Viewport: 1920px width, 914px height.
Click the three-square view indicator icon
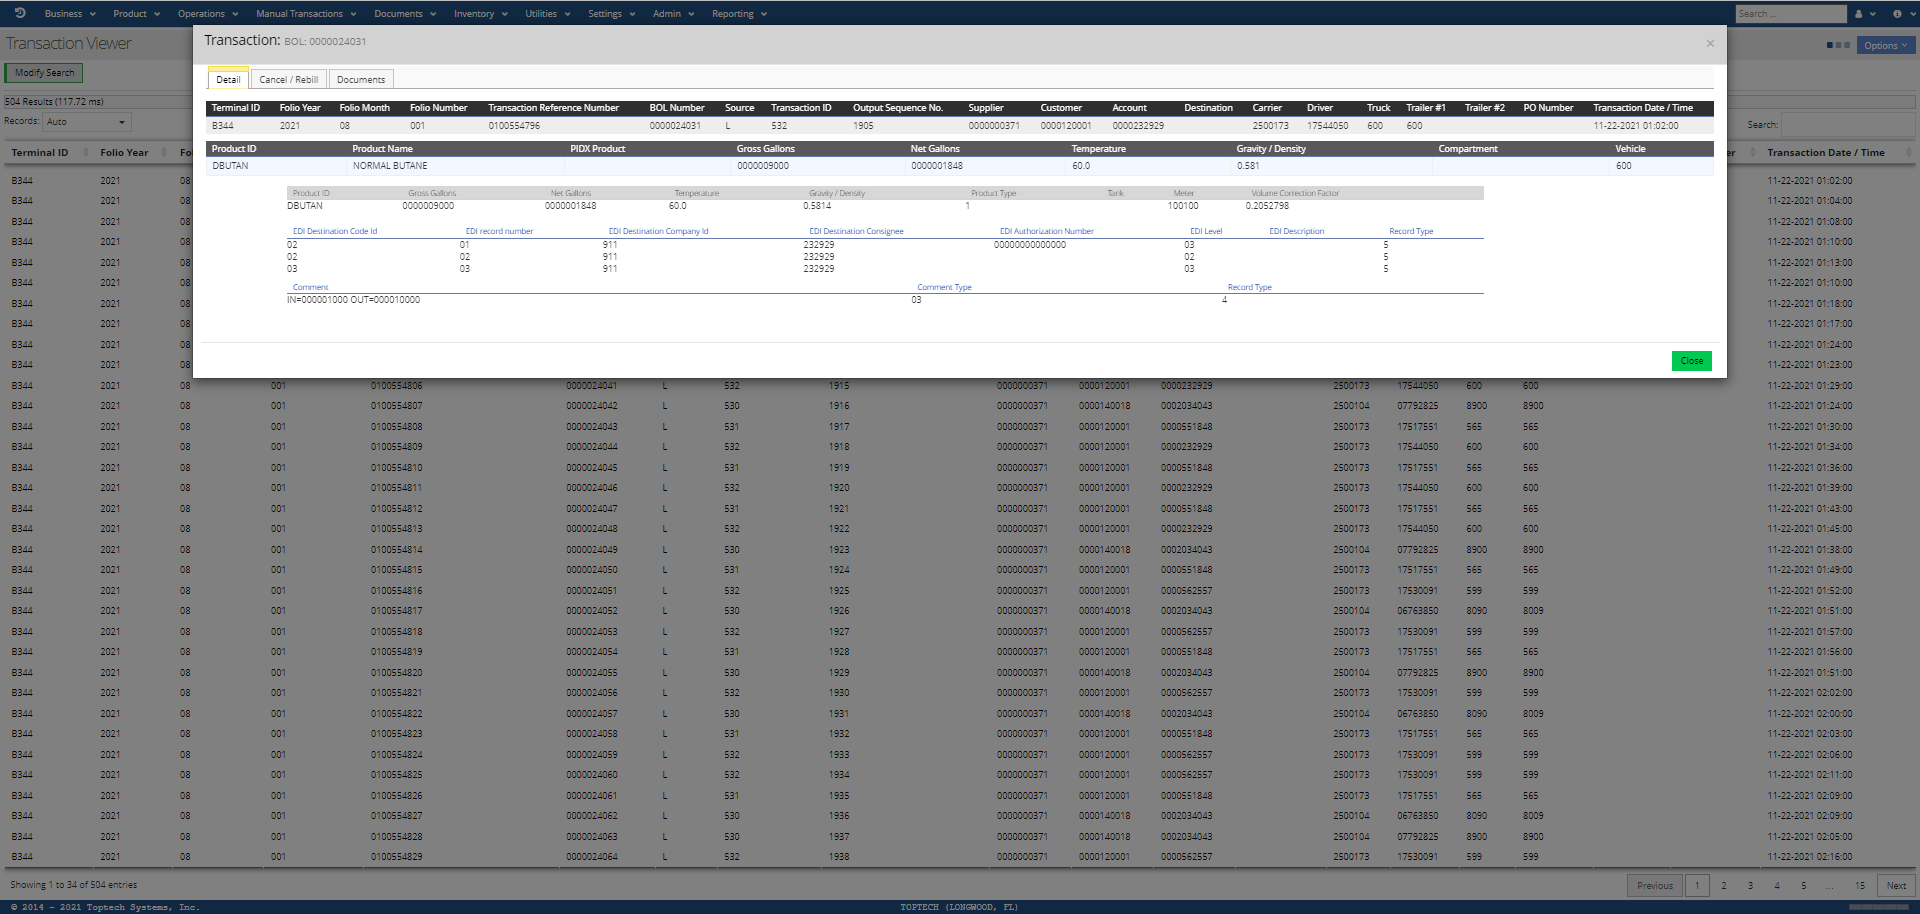(1837, 45)
